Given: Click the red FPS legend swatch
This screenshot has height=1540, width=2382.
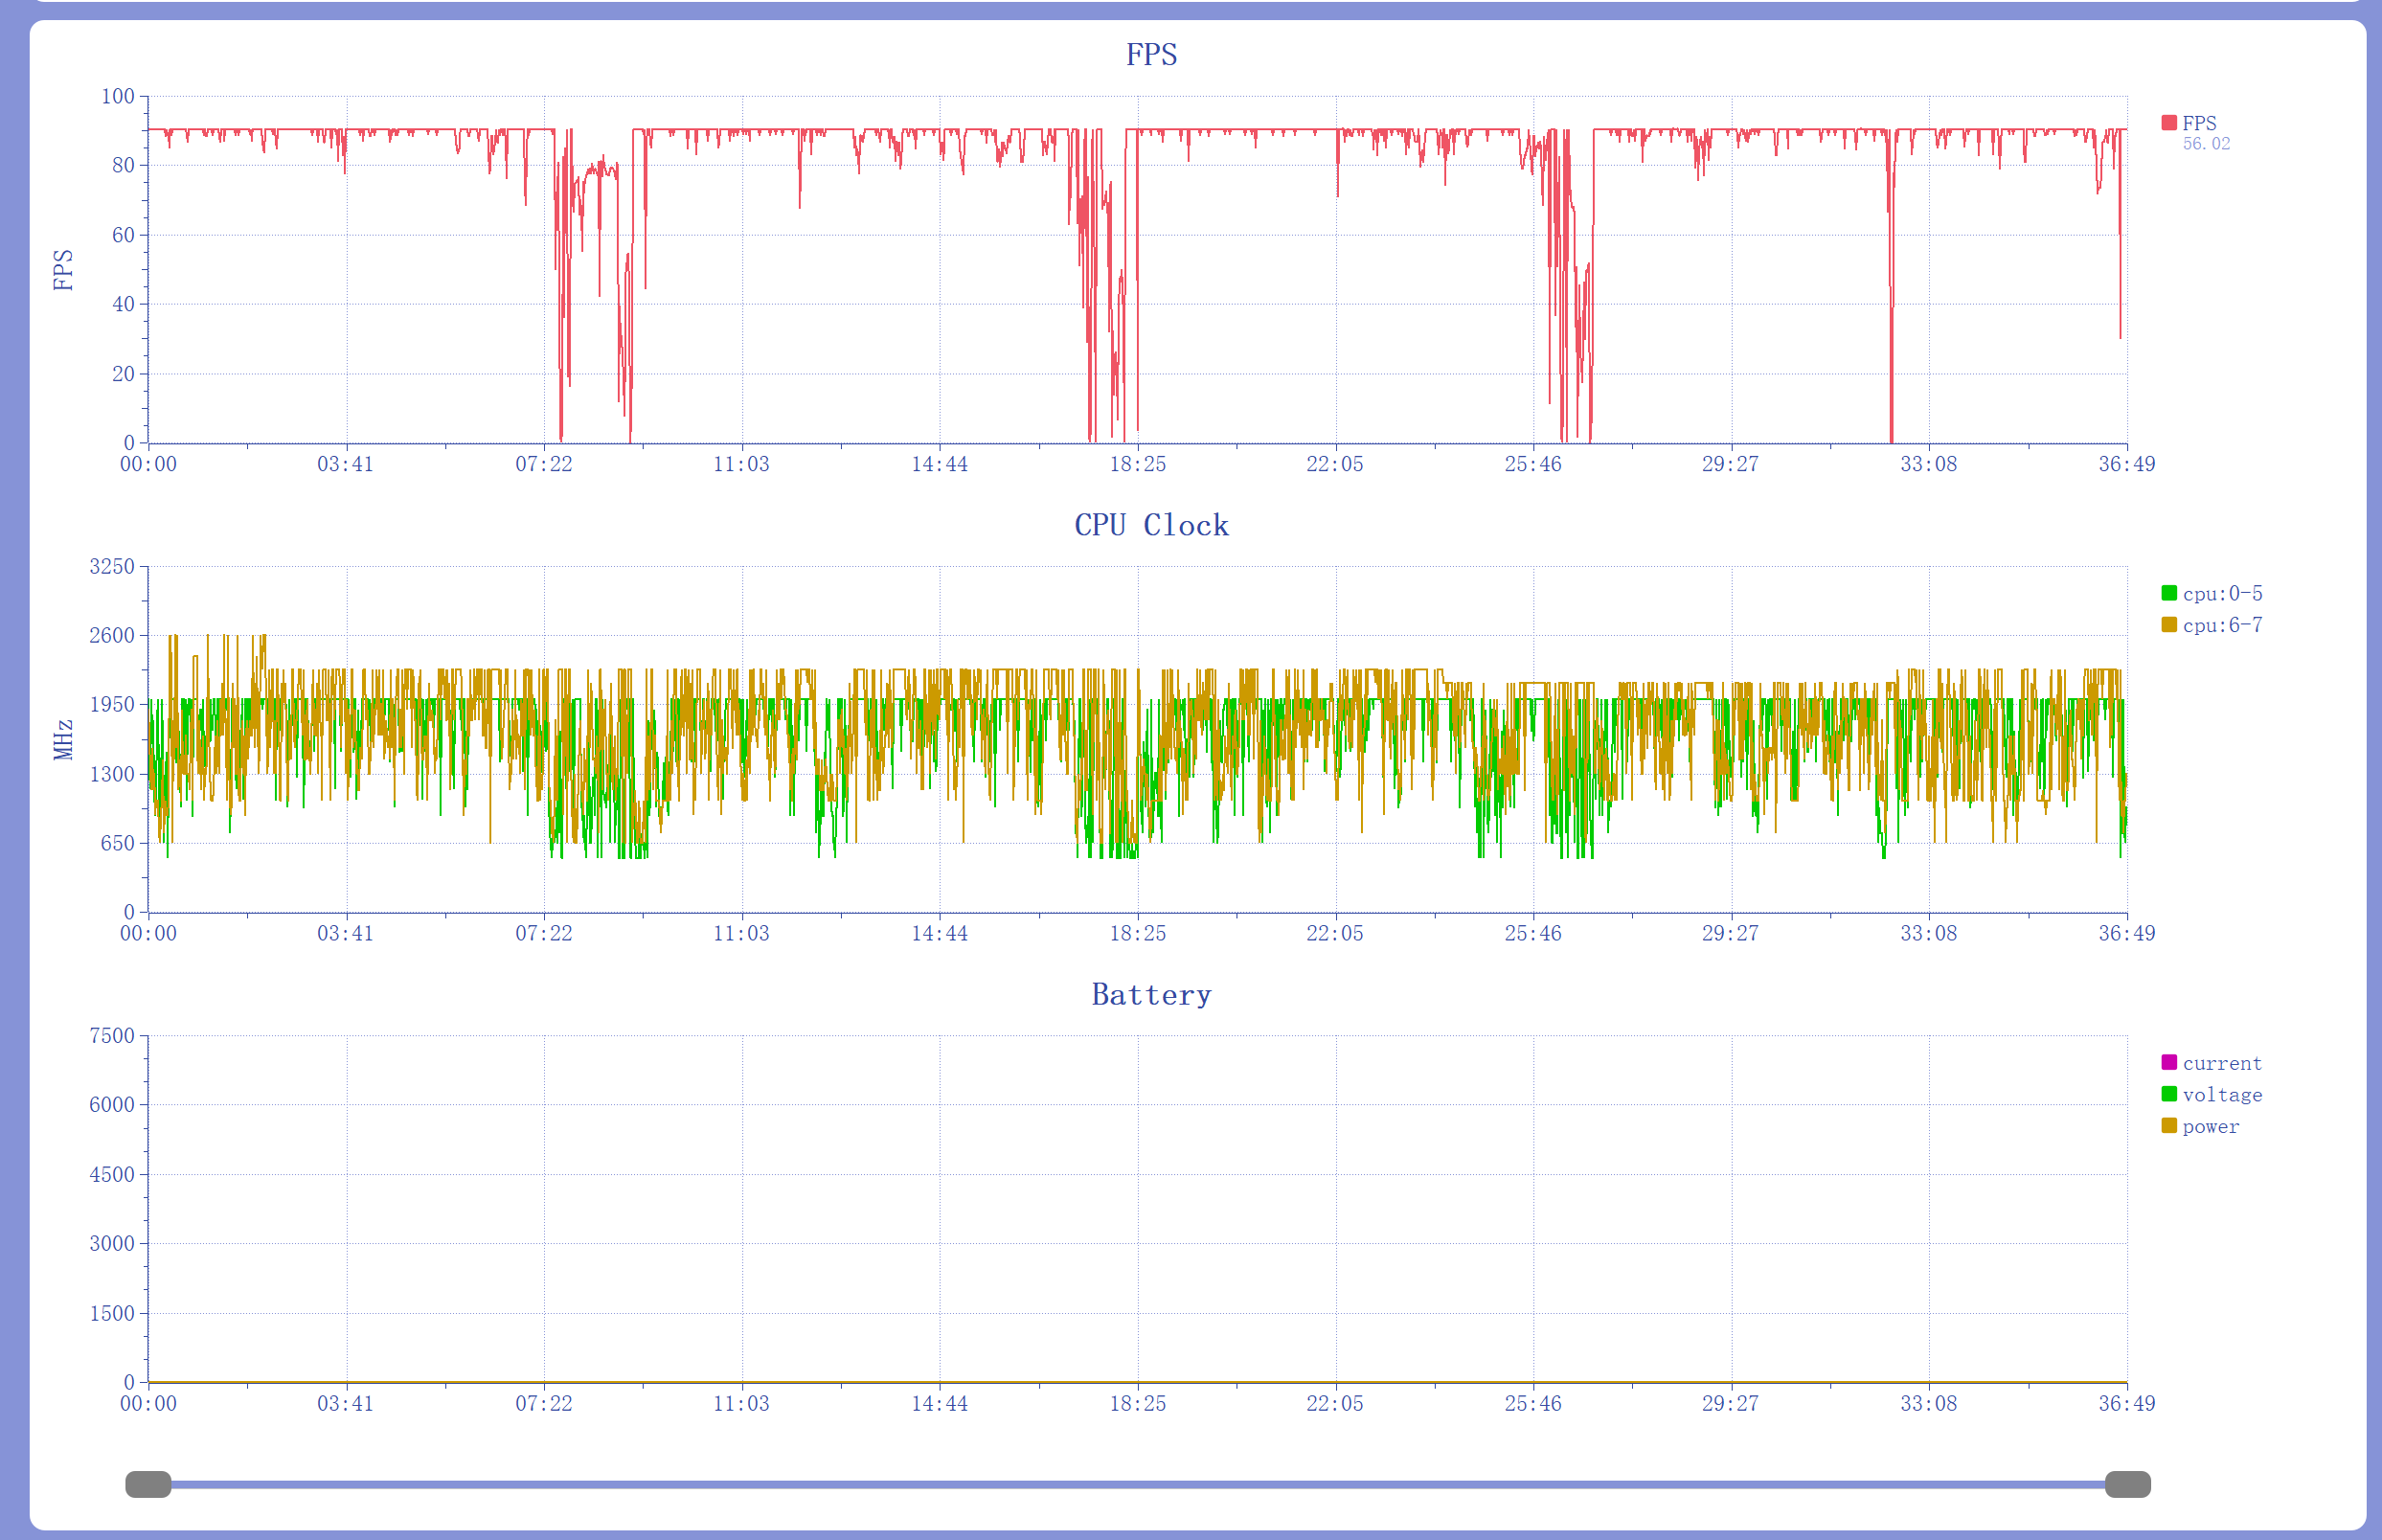Looking at the screenshot, I should tap(2168, 123).
